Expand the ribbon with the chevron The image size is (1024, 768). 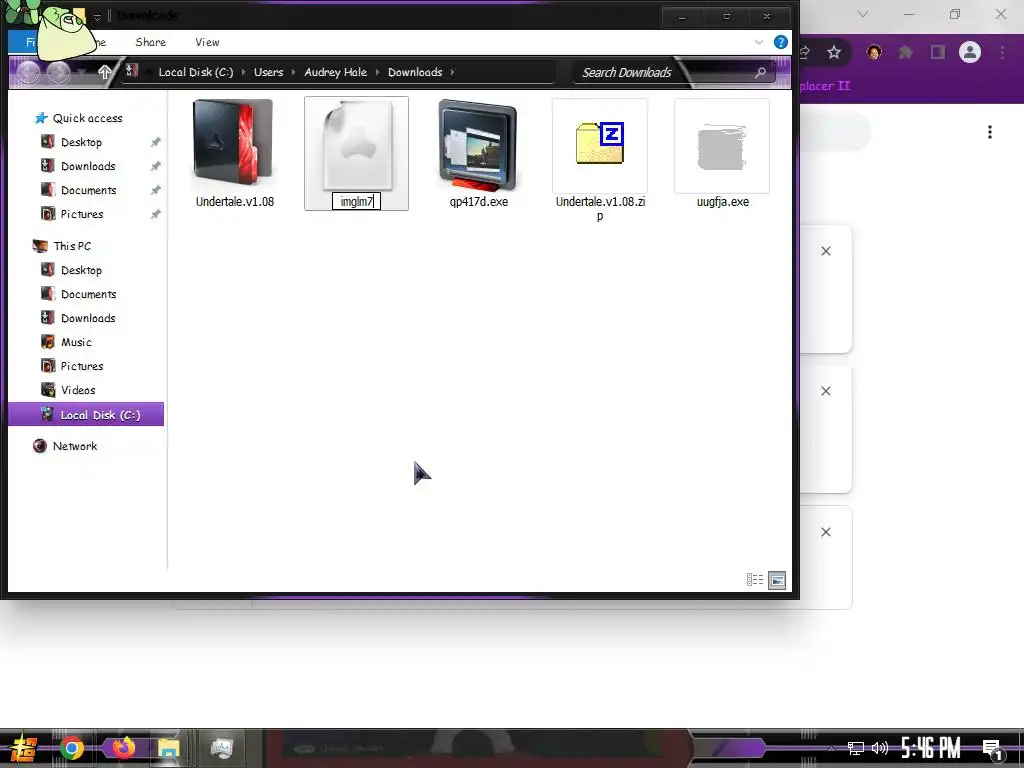(759, 42)
